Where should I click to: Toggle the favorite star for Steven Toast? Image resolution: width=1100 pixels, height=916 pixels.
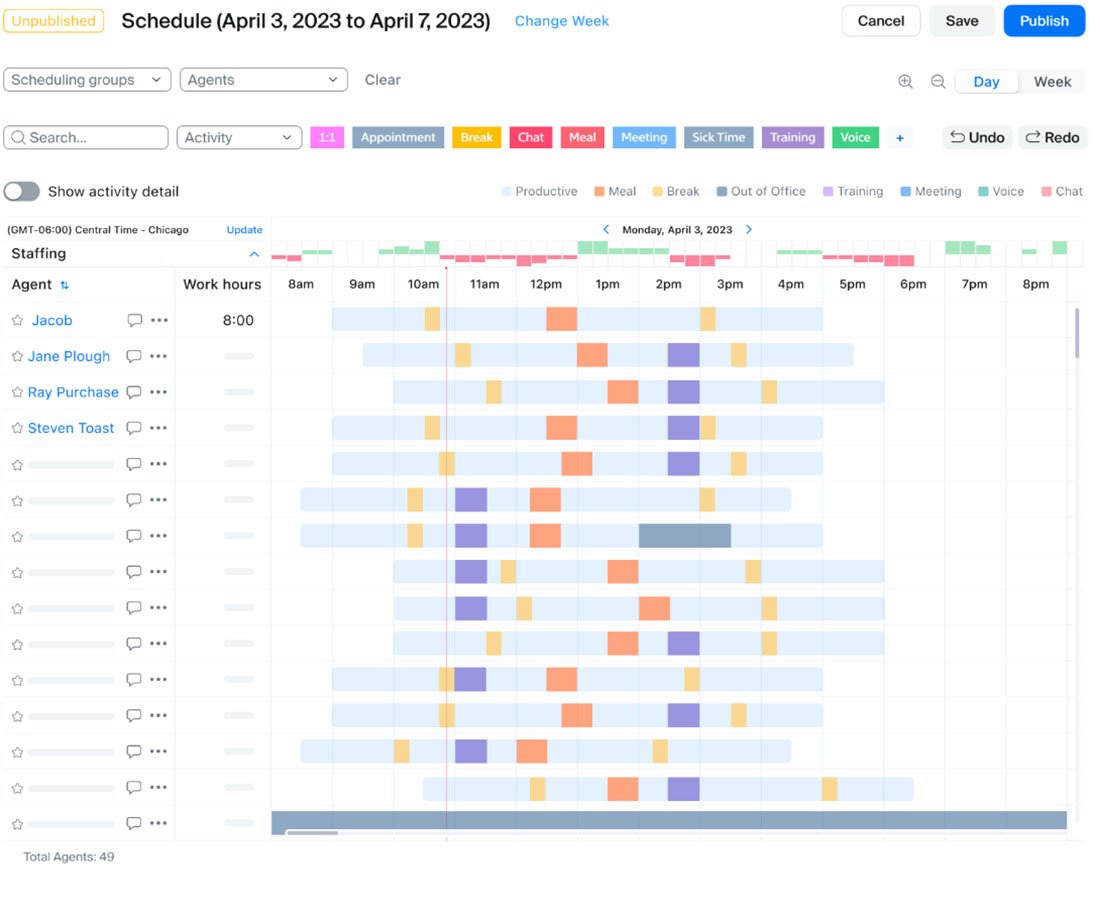pos(19,428)
